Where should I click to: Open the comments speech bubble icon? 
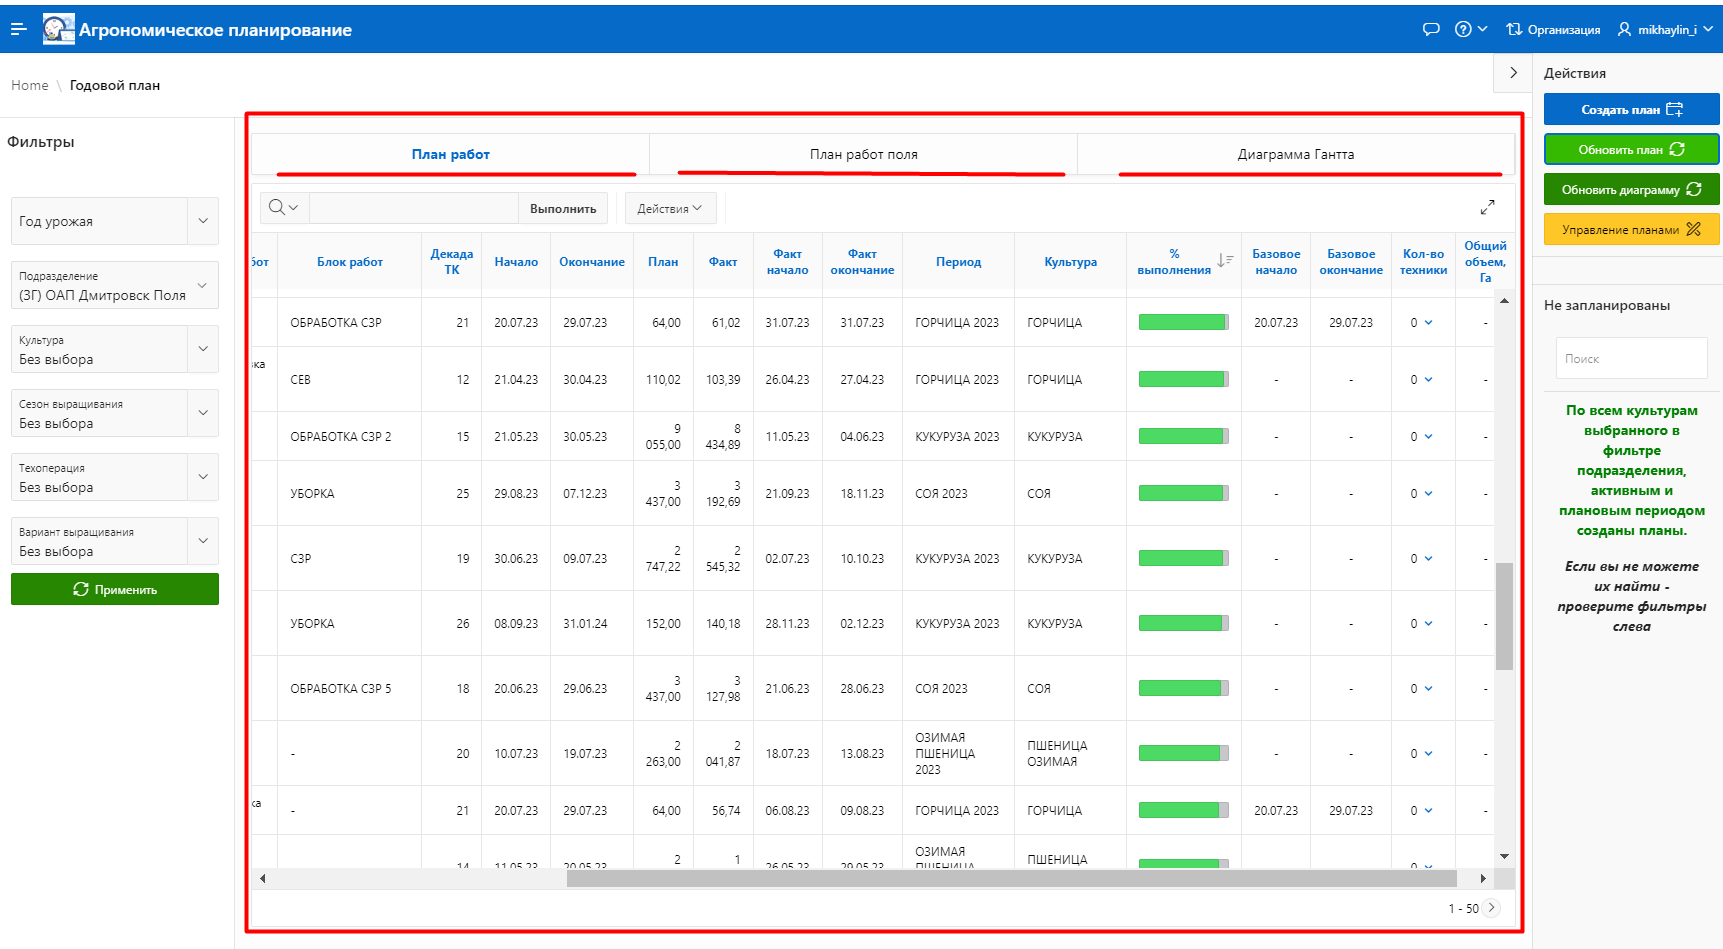[1431, 30]
